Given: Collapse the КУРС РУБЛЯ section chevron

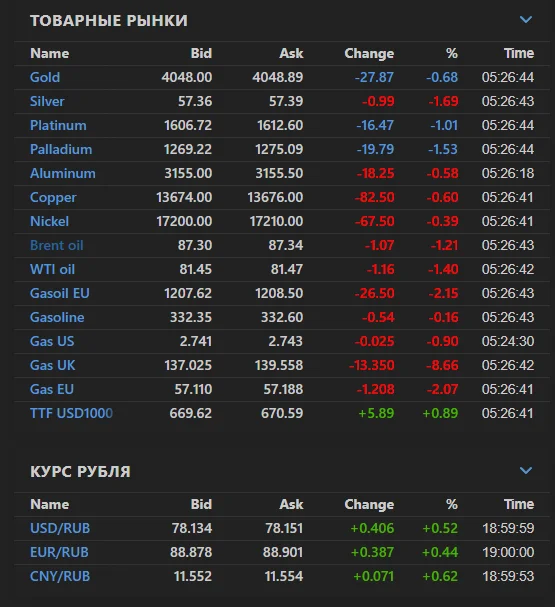Looking at the screenshot, I should (526, 471).
